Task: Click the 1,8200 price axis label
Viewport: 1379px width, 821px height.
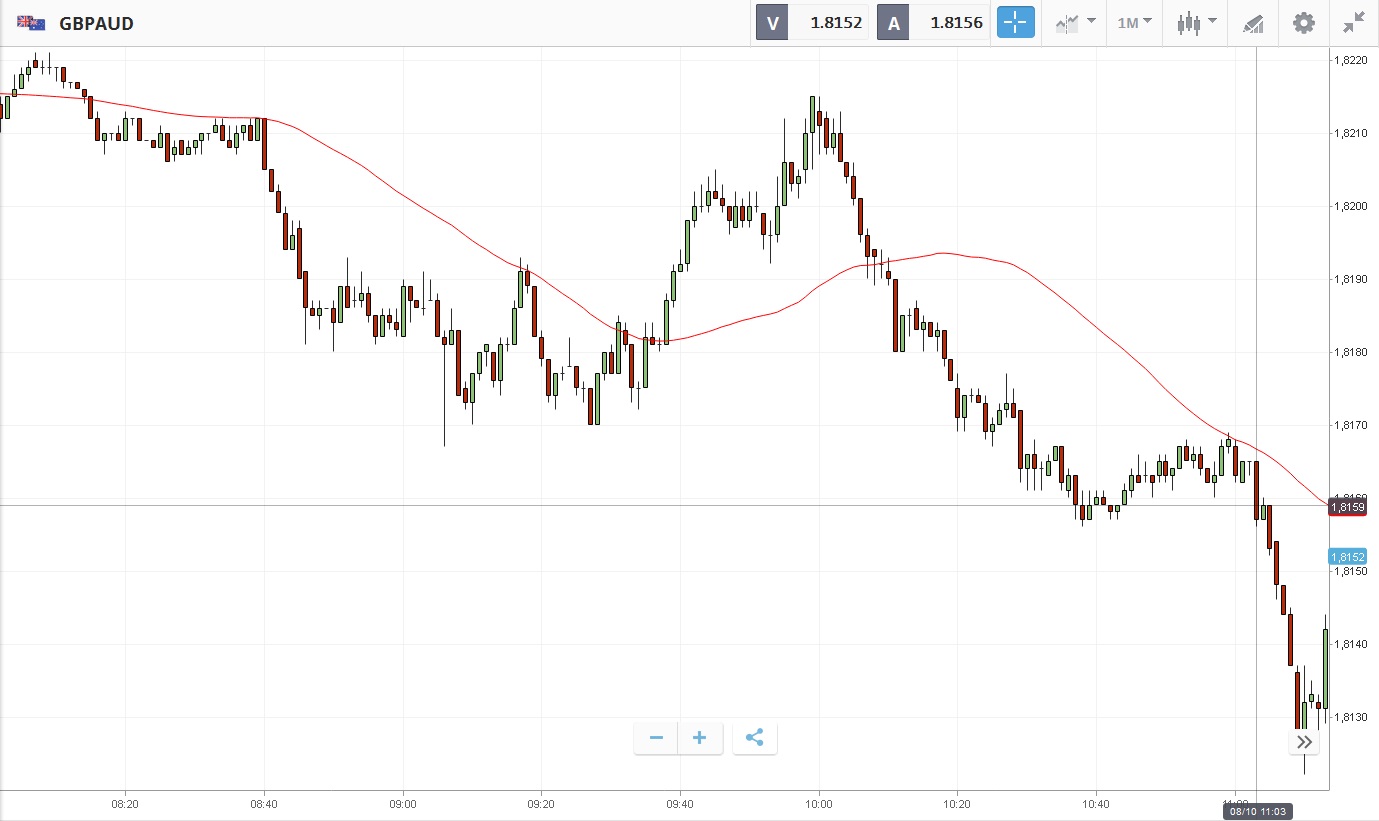Action: pos(1350,206)
